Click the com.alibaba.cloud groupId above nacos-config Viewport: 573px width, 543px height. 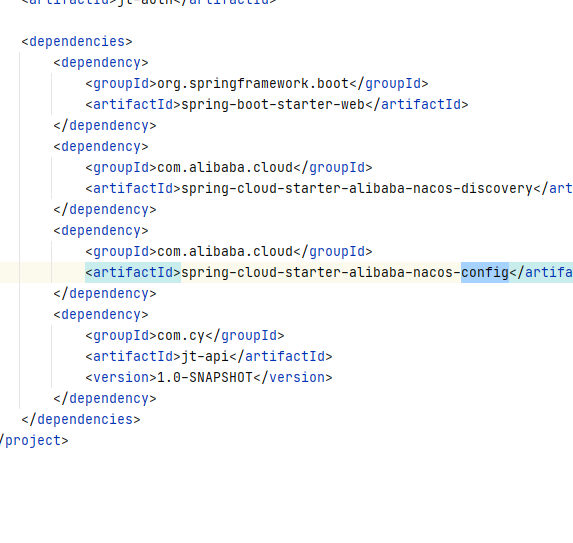coord(225,251)
